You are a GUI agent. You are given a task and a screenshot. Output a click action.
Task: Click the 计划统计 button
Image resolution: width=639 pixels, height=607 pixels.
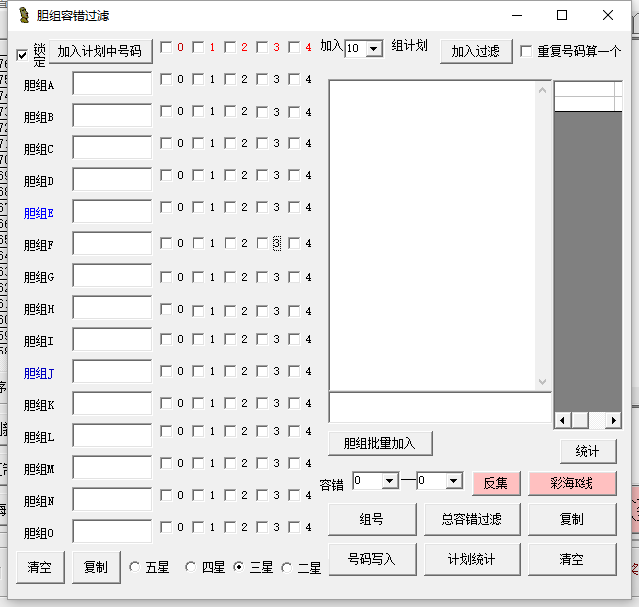click(x=471, y=559)
